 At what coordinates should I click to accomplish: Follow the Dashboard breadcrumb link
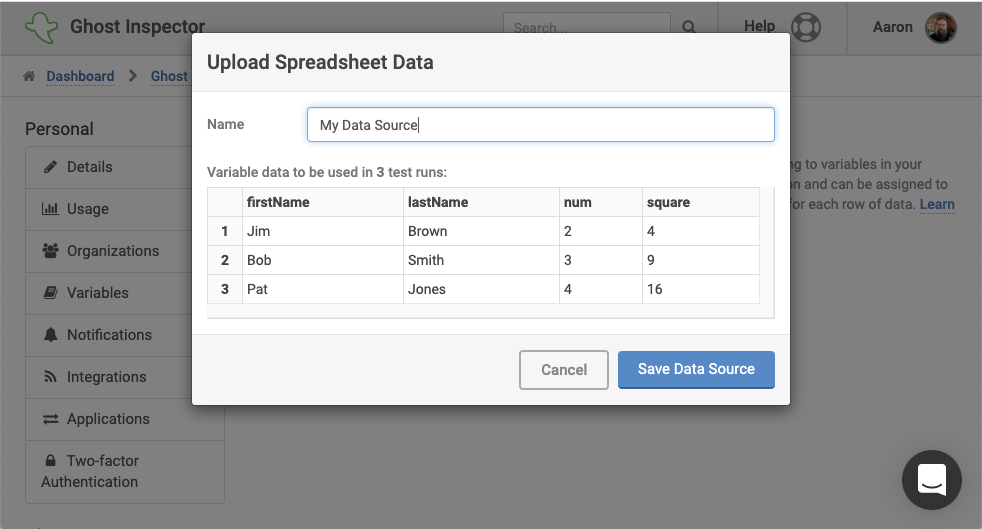coord(80,76)
